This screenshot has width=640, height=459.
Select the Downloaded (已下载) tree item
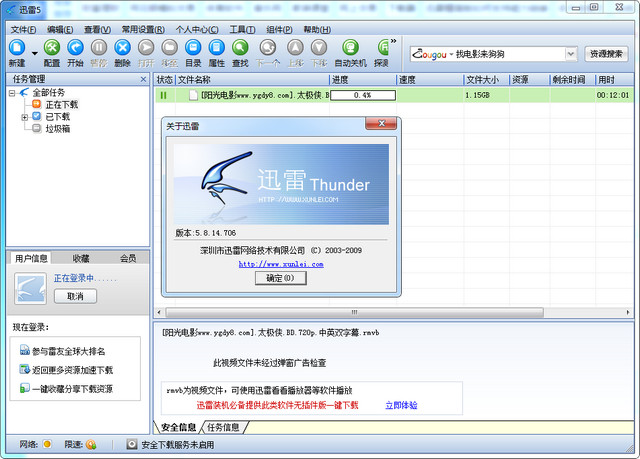click(x=58, y=117)
